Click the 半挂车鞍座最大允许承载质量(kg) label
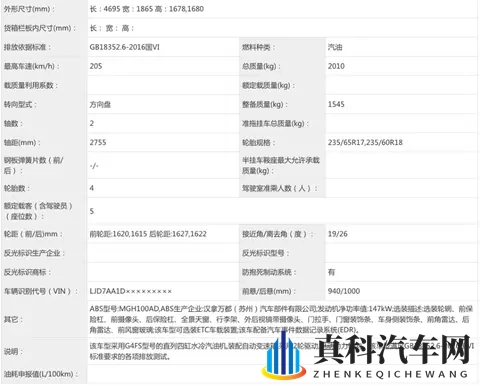This screenshot has width=480, height=385. tap(281, 165)
